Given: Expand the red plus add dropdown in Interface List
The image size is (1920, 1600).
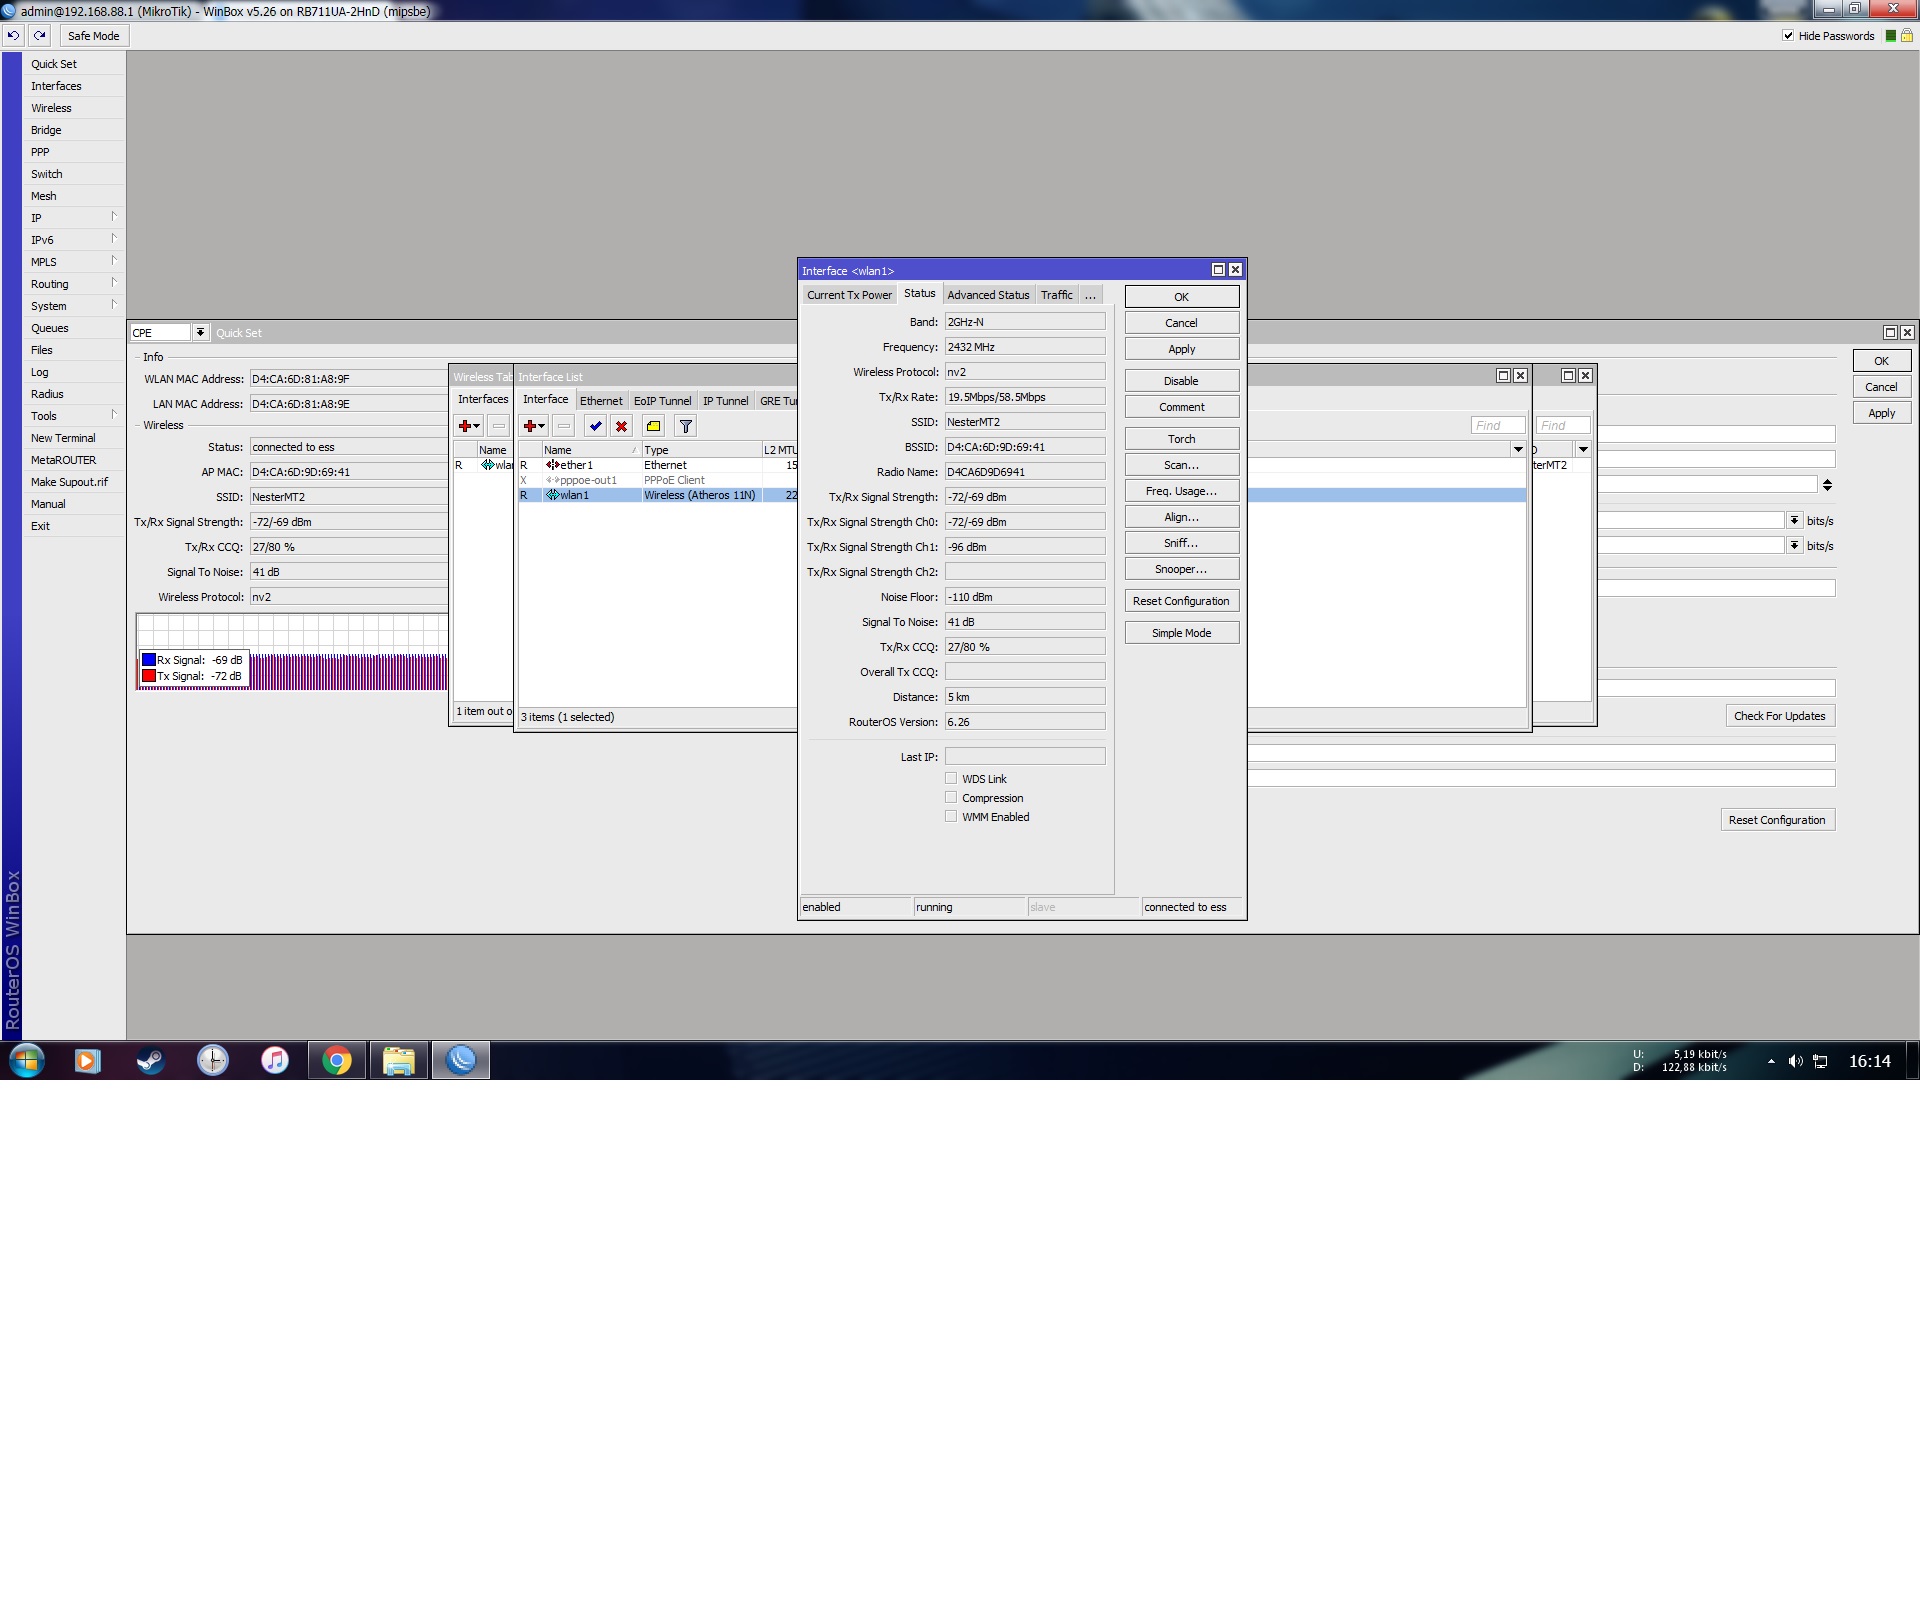Looking at the screenshot, I should coord(534,426).
